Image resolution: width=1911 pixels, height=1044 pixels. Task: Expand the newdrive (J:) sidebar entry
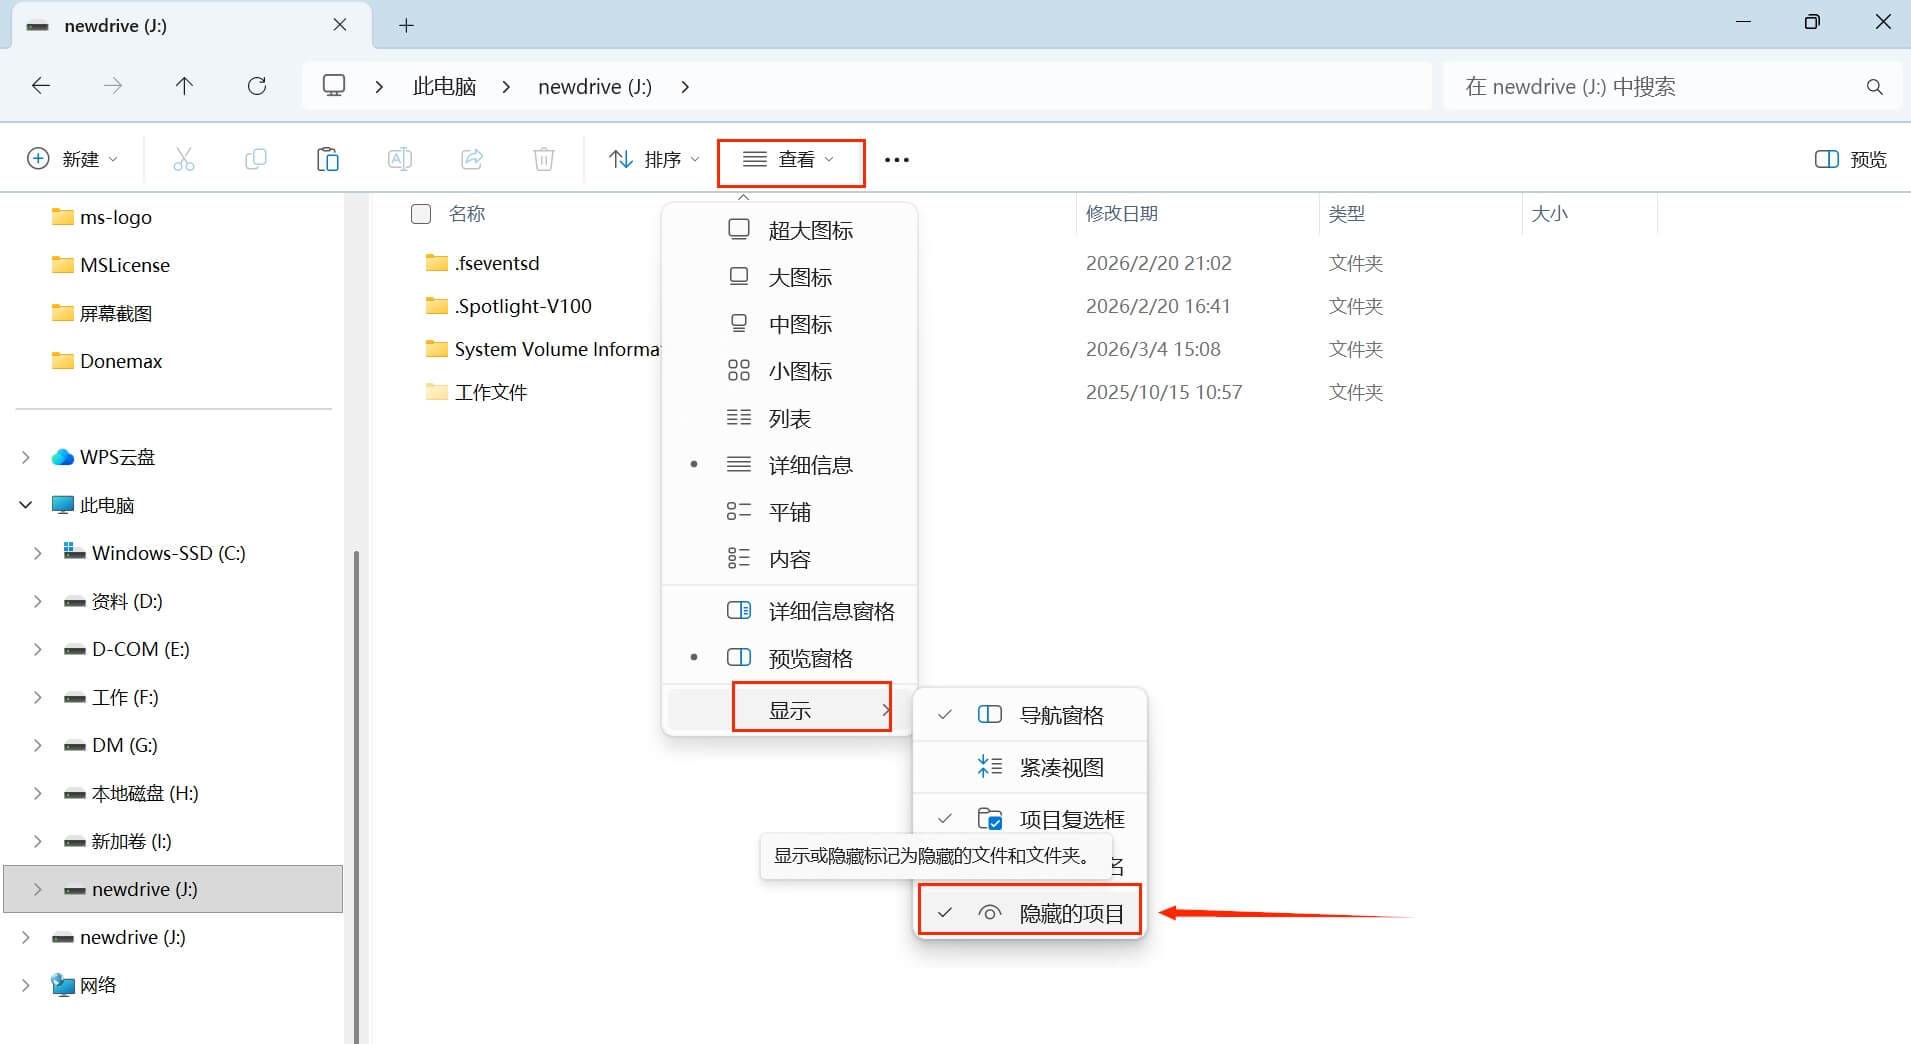pyautogui.click(x=38, y=888)
